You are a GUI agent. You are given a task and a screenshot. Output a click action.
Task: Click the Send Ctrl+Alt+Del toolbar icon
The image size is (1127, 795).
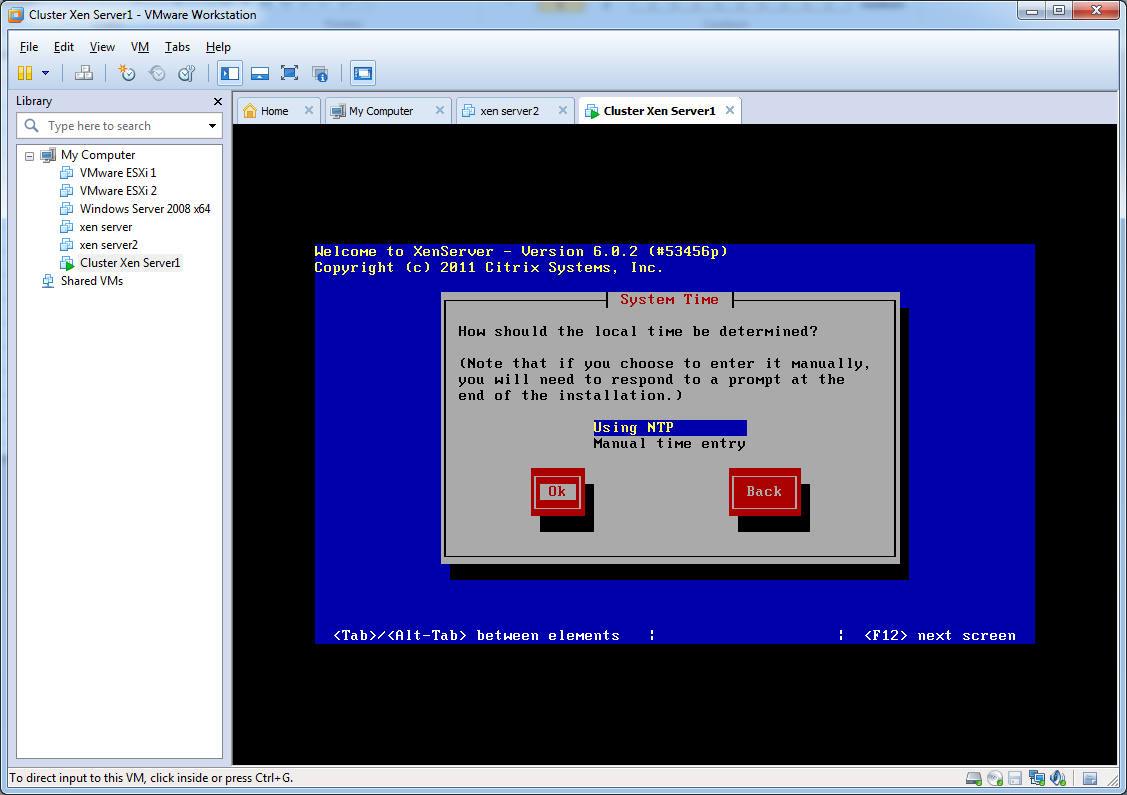click(x=84, y=73)
